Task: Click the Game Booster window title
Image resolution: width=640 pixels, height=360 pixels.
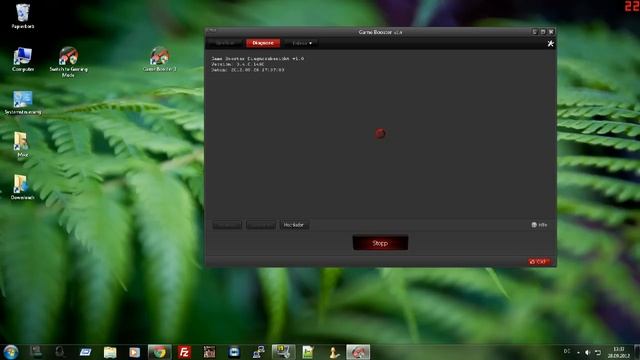Action: coord(380,32)
